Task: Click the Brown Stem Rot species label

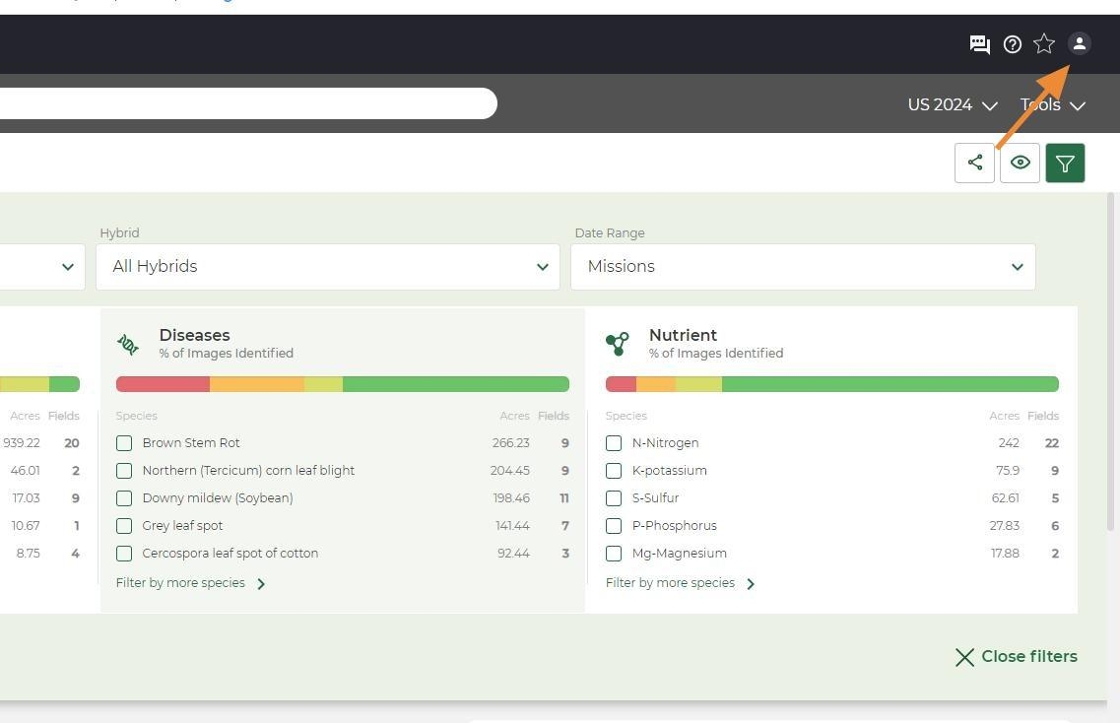Action: click(191, 443)
